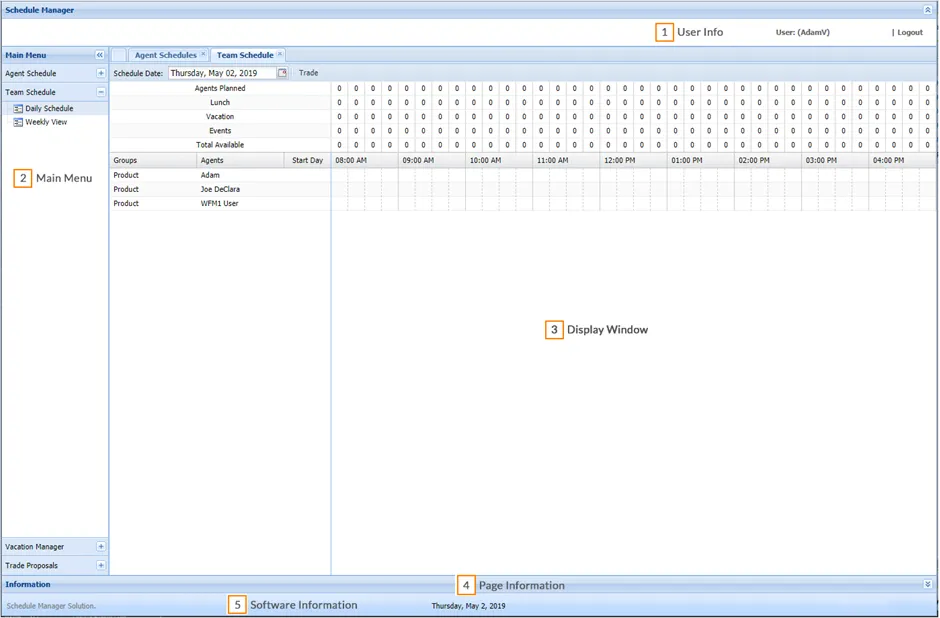This screenshot has height=618, width=940.
Task: Expand the Trade Proposals section
Action: coord(101,565)
